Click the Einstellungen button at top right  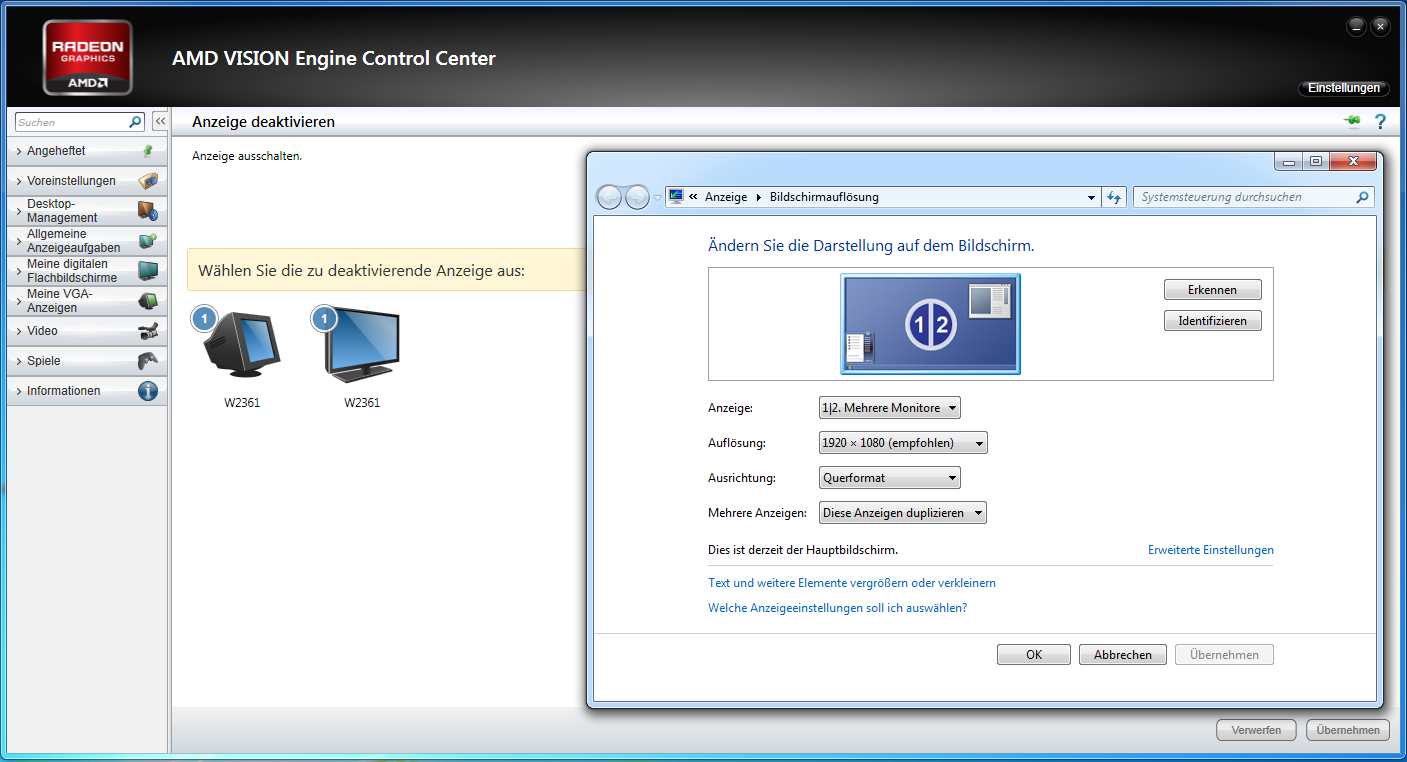coord(1344,88)
